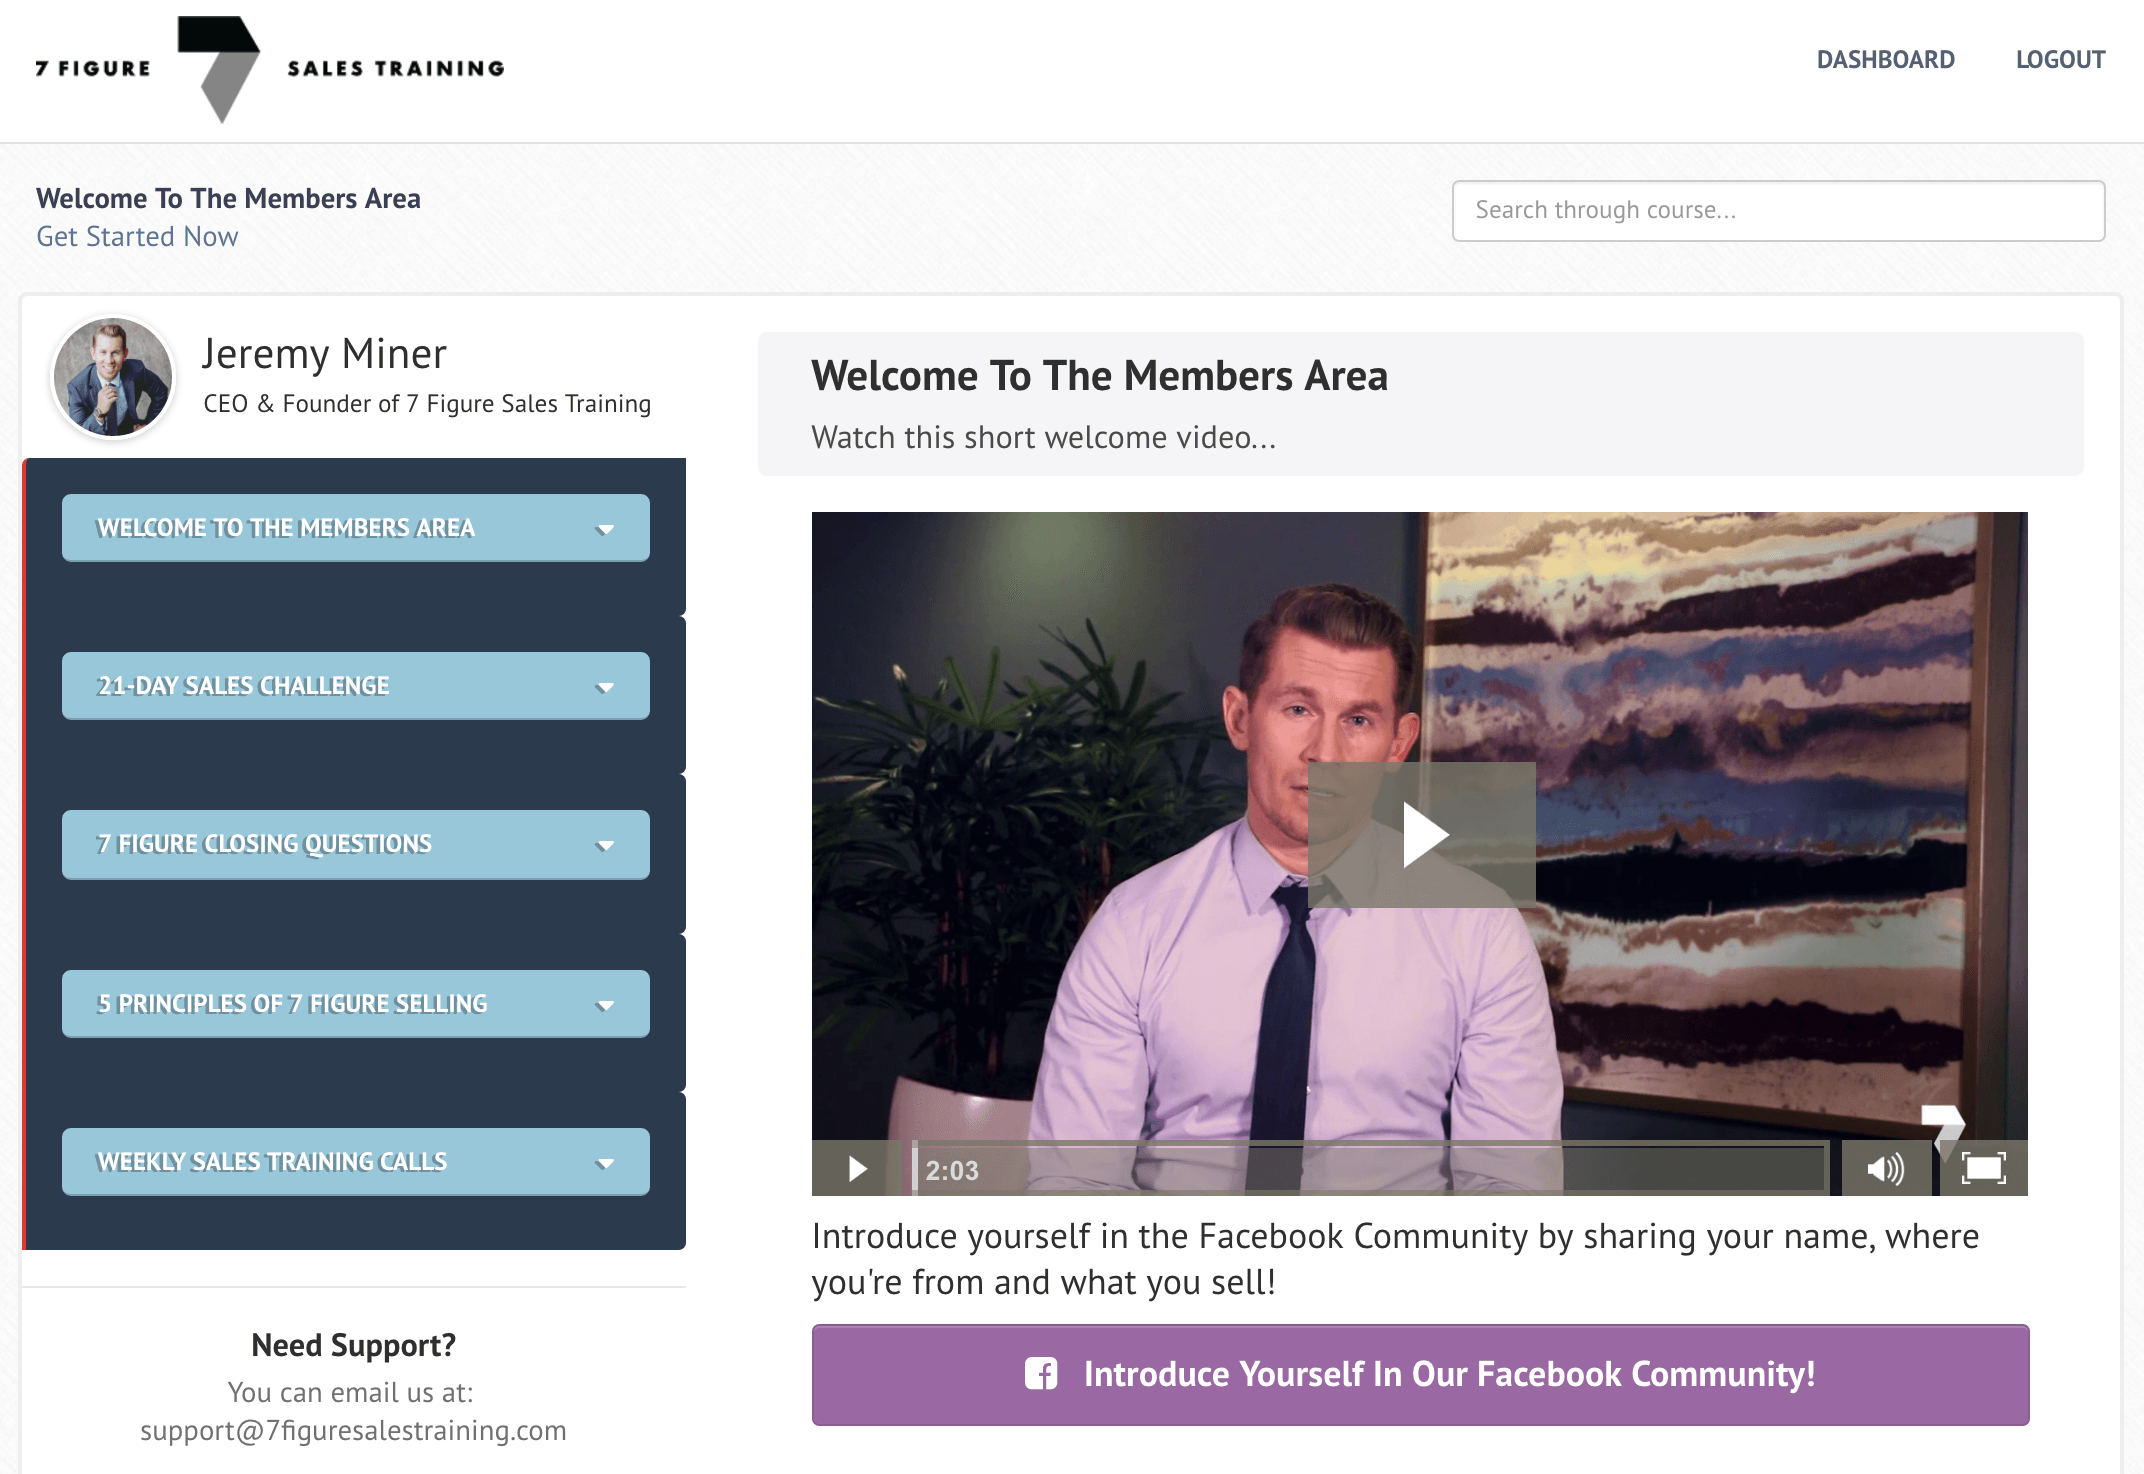Screen dimensions: 2144x1474
Task: Expand the 21-Day Sales Challenge section
Action: coord(356,686)
